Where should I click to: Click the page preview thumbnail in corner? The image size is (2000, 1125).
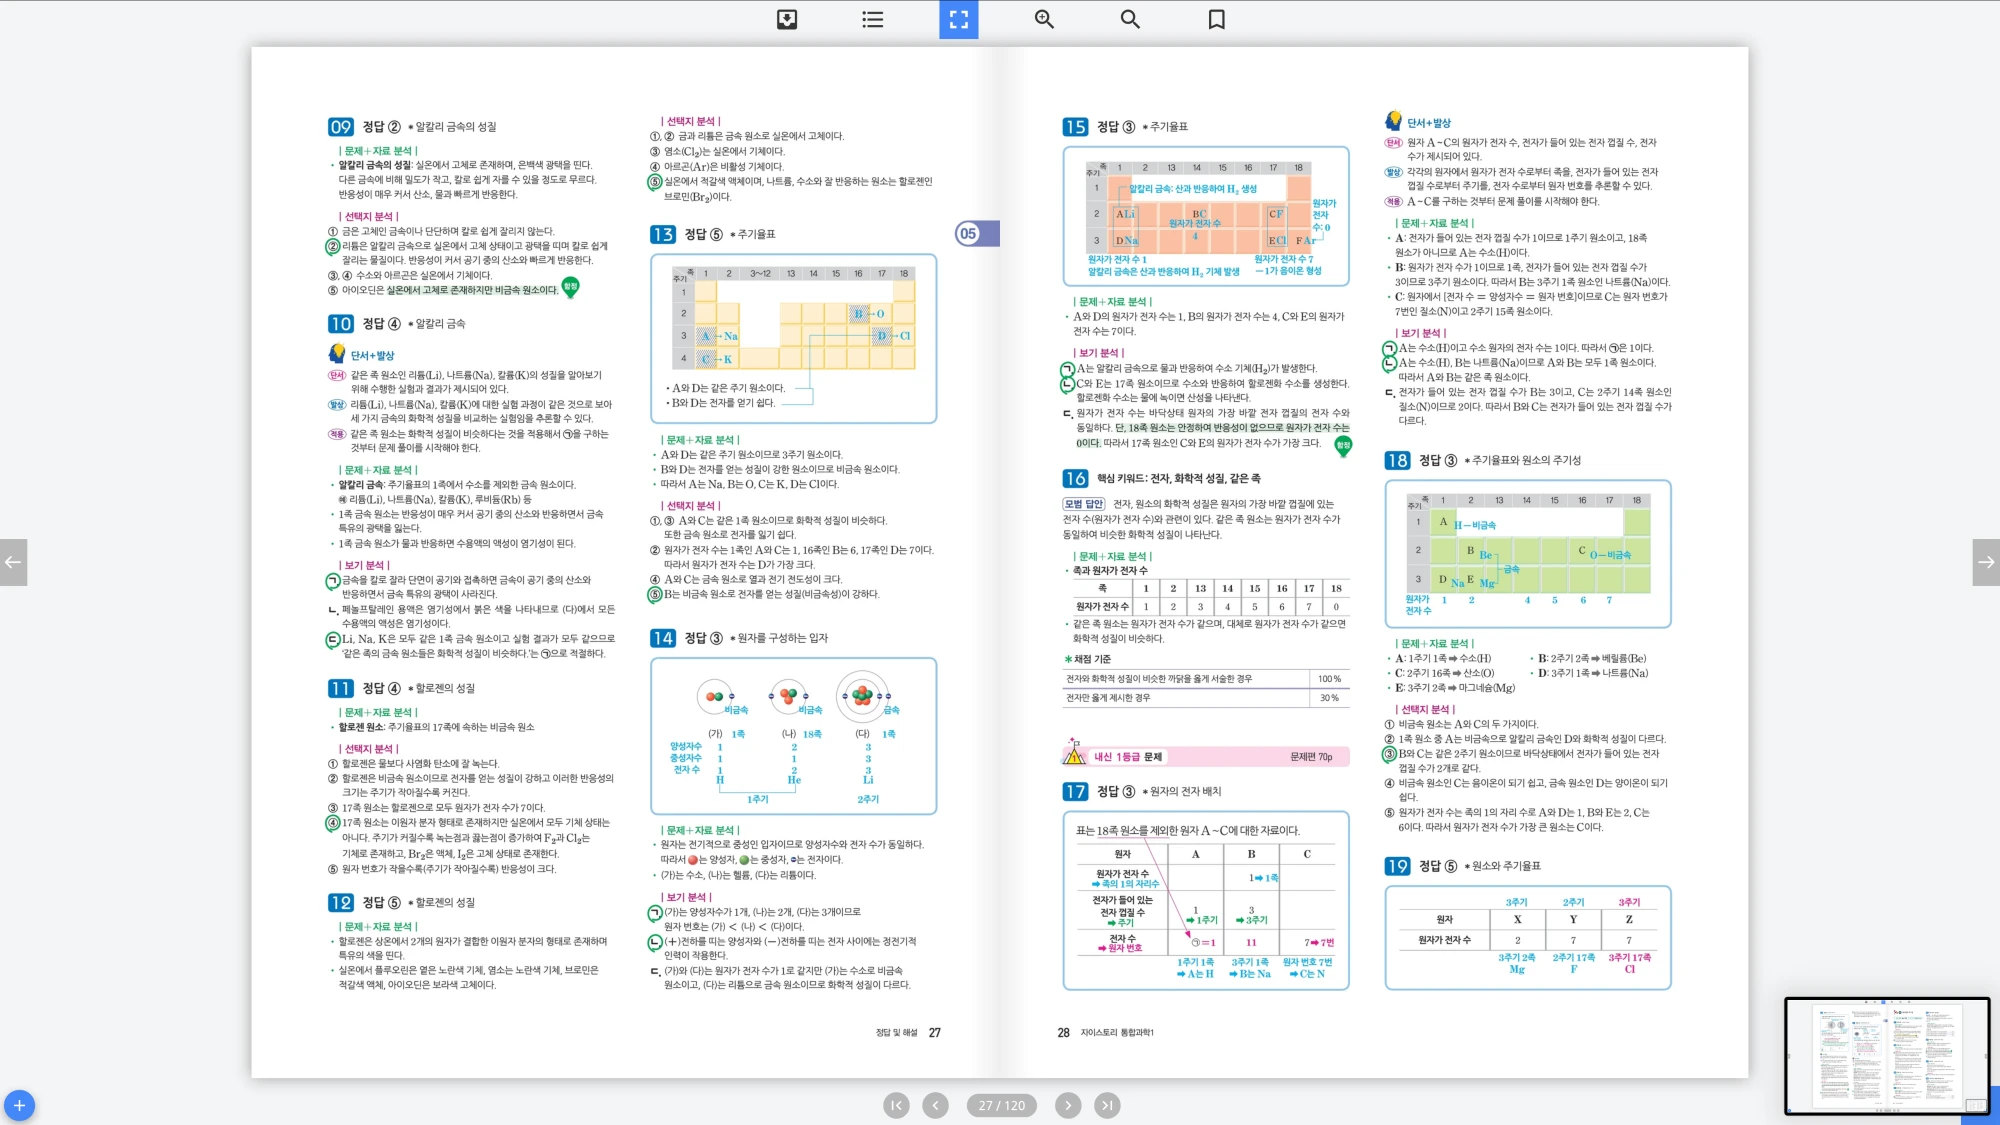tap(1886, 1055)
